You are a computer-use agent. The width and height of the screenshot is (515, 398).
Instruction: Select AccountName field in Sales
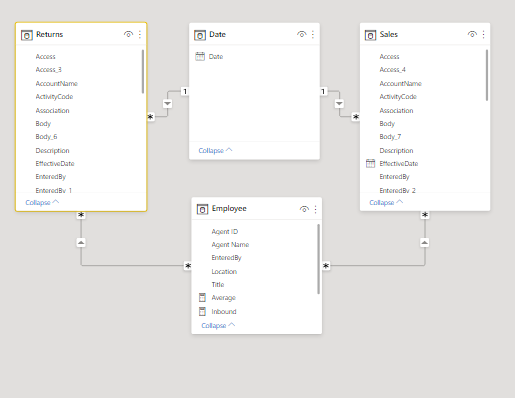tap(401, 83)
